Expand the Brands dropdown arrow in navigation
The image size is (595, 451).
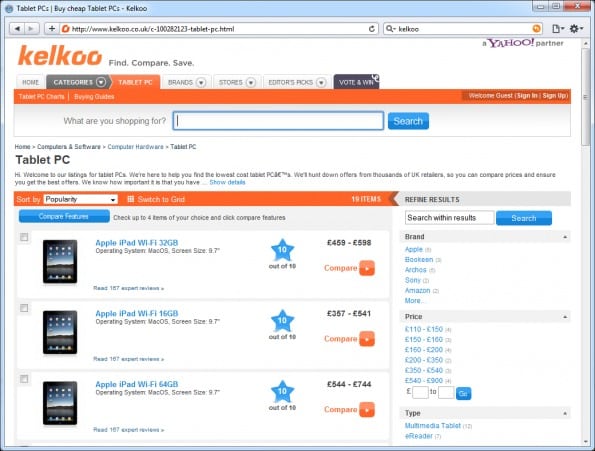(x=201, y=82)
